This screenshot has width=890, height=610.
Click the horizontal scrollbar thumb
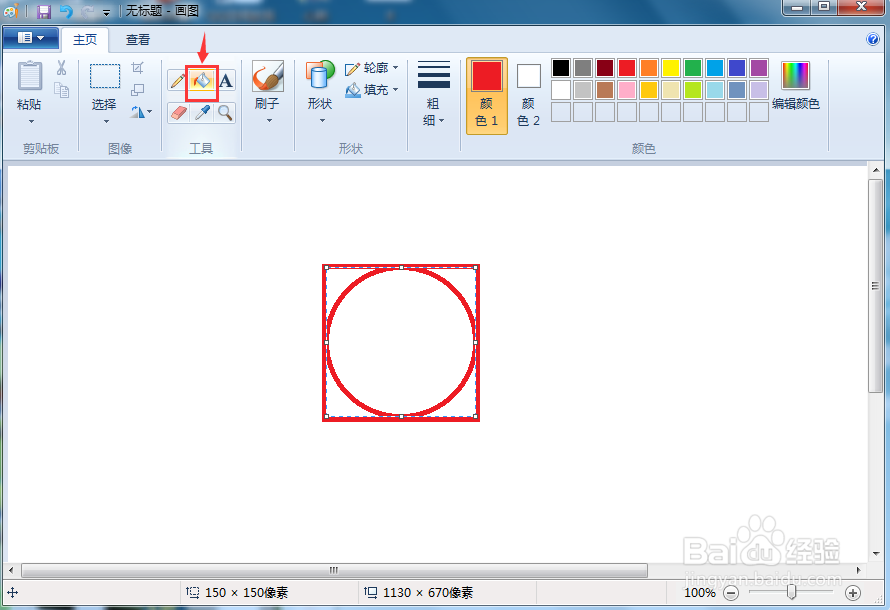point(334,570)
